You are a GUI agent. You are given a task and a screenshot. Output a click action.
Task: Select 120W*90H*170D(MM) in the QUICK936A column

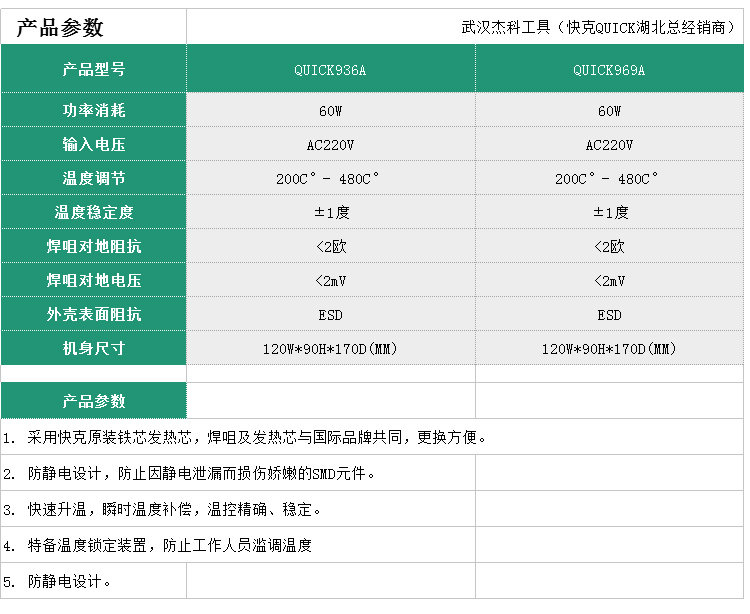(330, 349)
